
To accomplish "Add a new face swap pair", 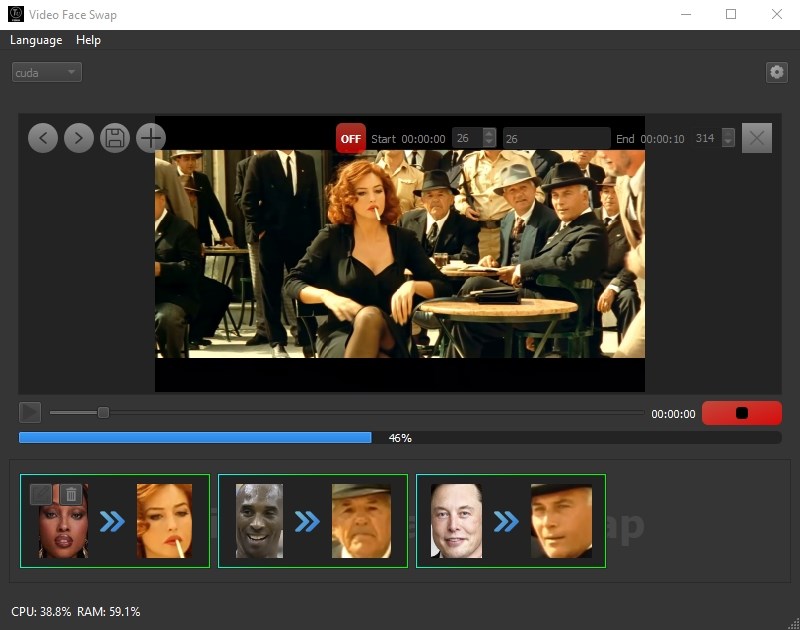I will coord(150,138).
